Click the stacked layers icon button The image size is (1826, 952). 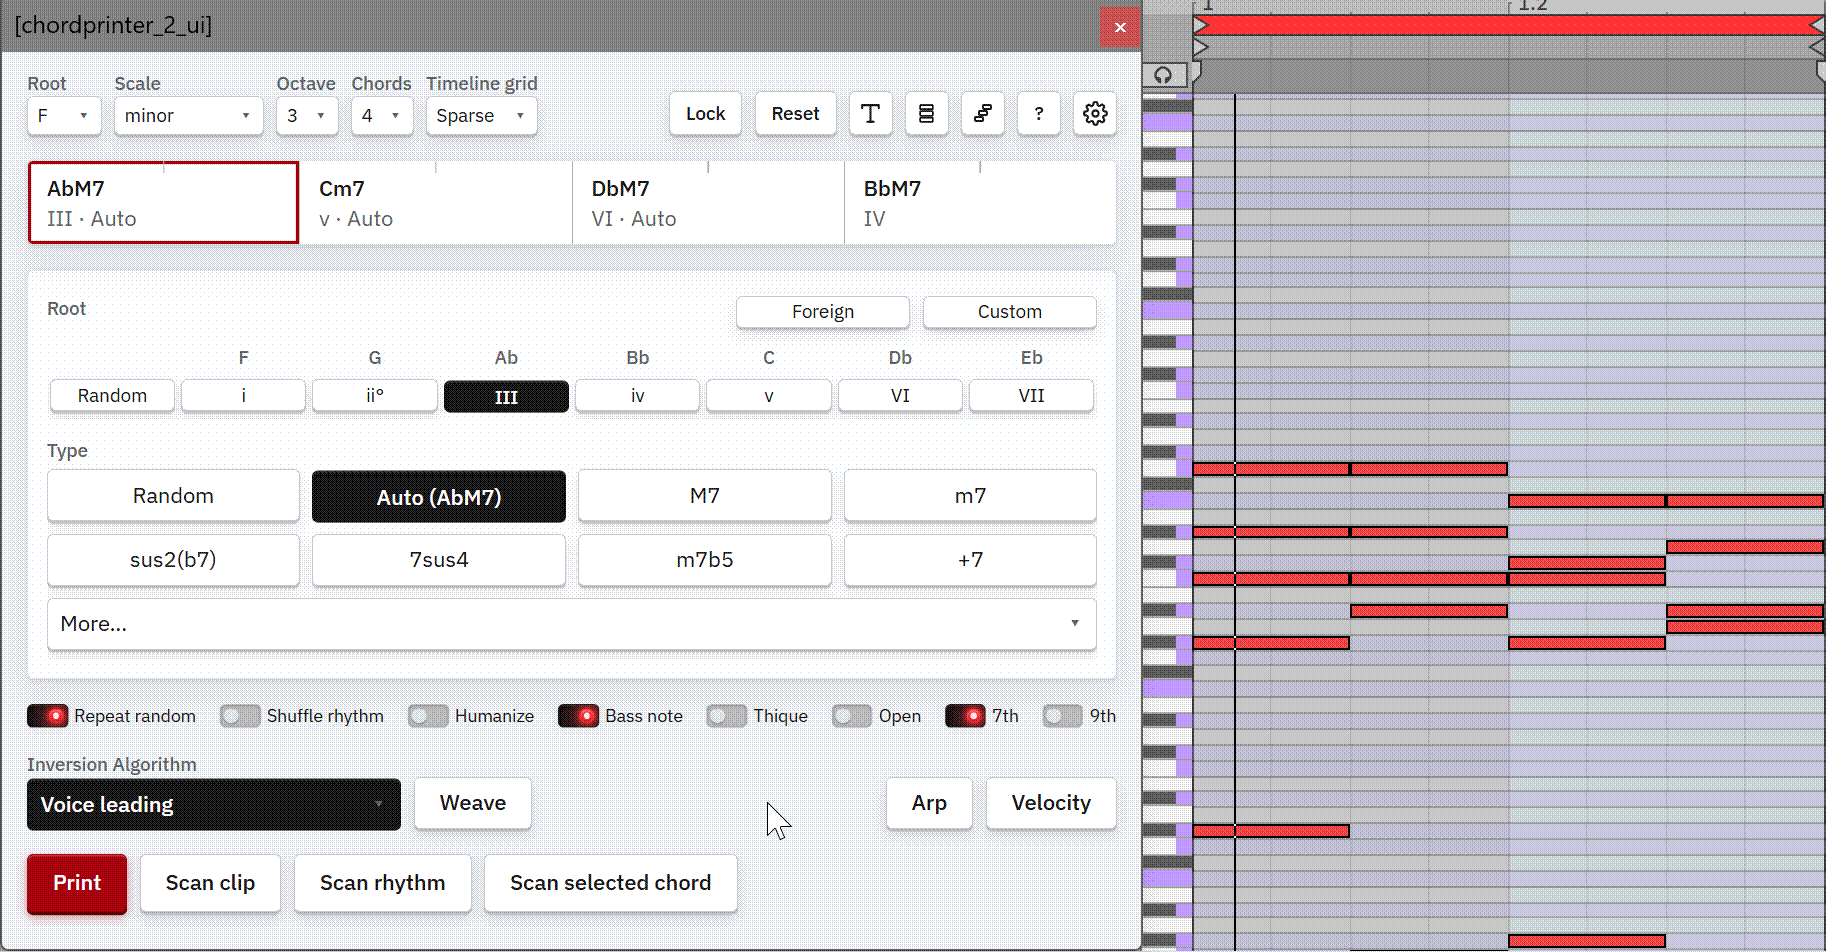(x=926, y=114)
